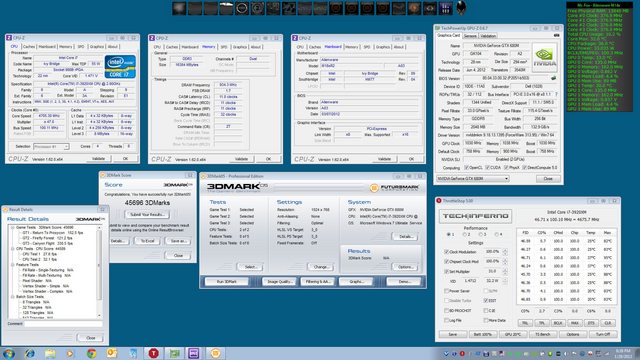
Task: Toggle Chipset Clock Mod checkbox
Action: [446, 261]
